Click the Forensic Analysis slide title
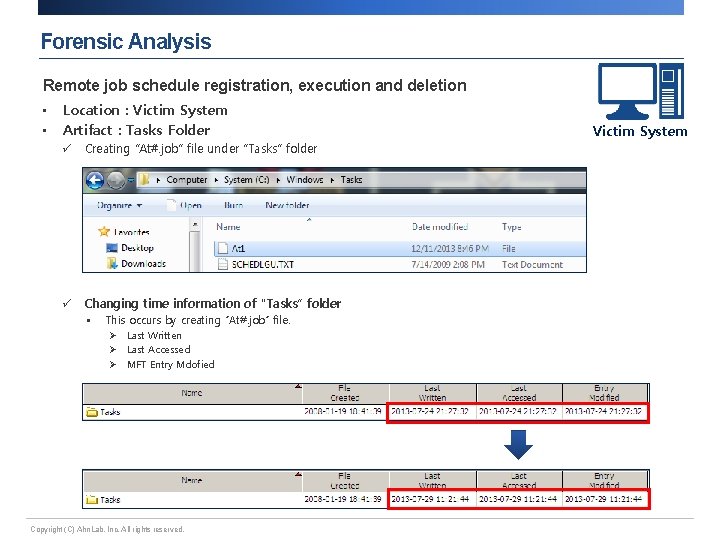Screen dimensions: 720x540 pos(126,41)
